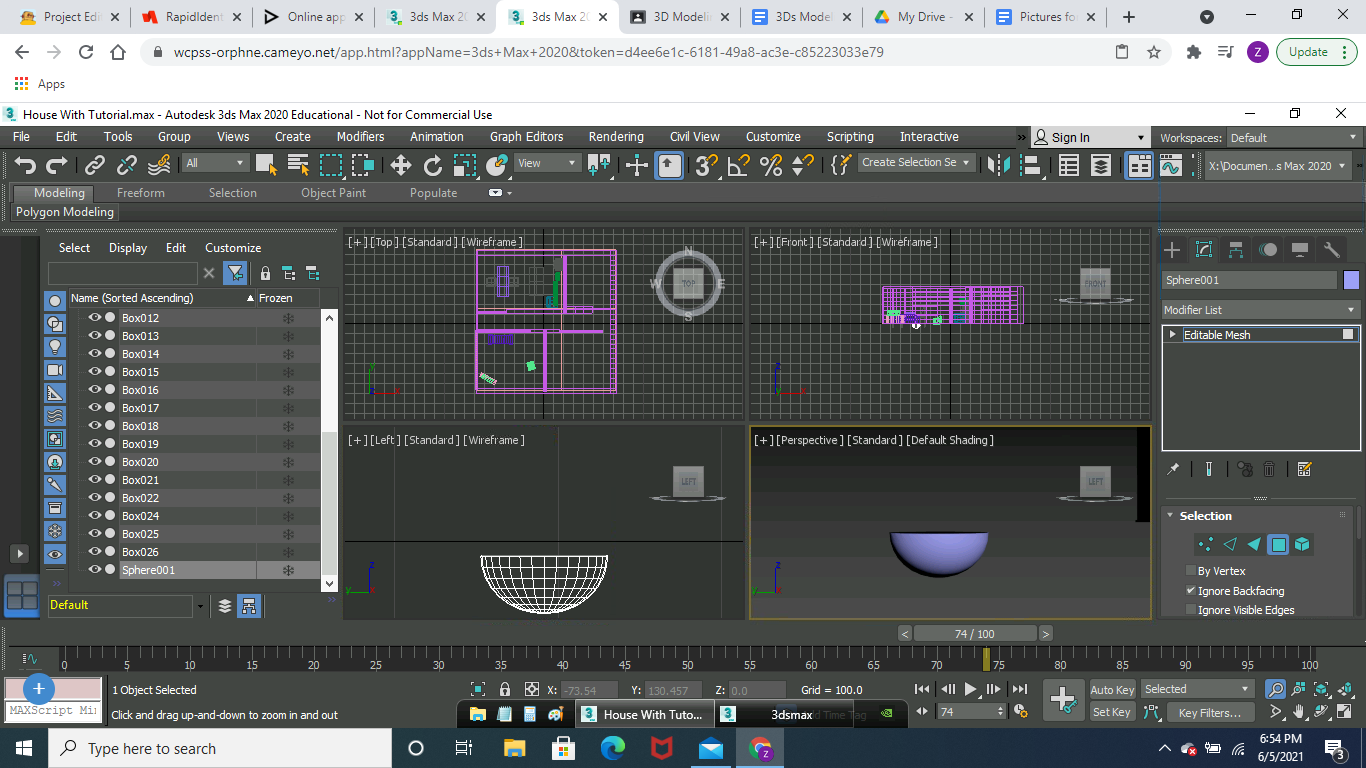Image resolution: width=1366 pixels, height=768 pixels.
Task: Open the Modifier List dropdown
Action: [1260, 310]
